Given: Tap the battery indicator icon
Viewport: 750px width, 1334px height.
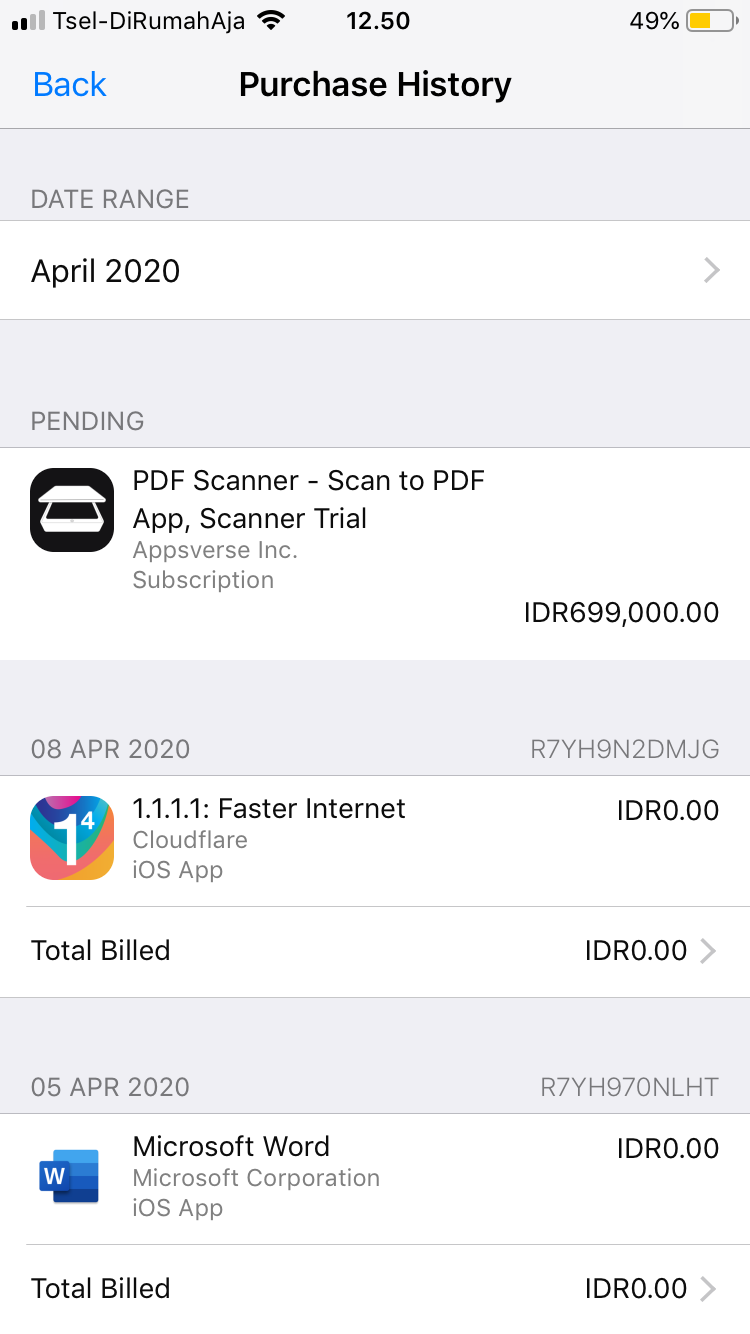Looking at the screenshot, I should (x=710, y=21).
